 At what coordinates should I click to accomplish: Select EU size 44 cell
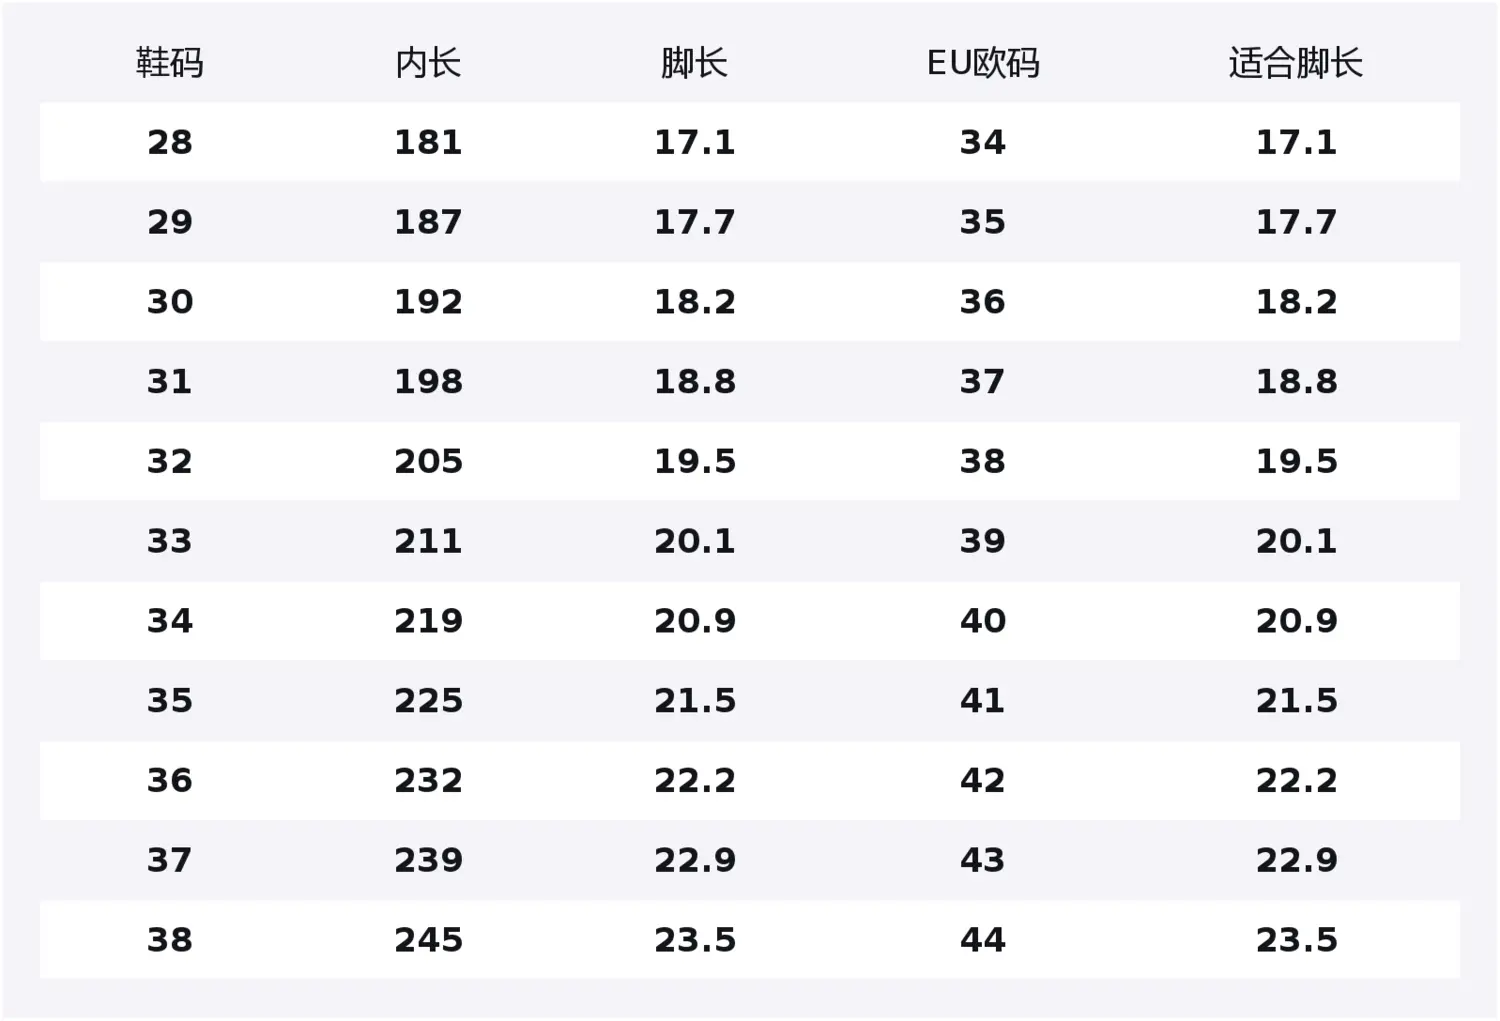(983, 940)
